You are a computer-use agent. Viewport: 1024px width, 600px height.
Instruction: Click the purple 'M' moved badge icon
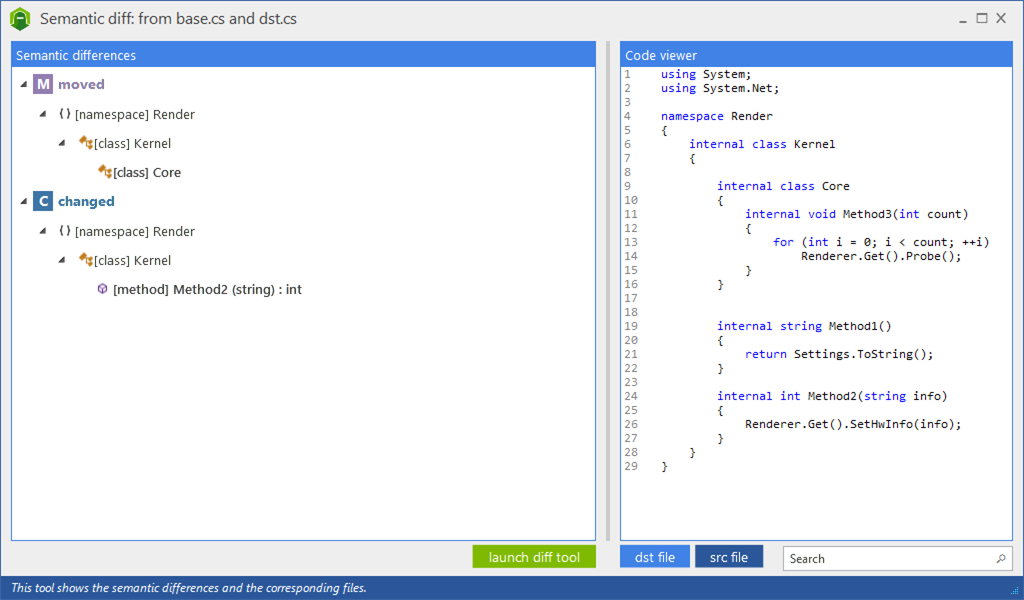point(43,85)
